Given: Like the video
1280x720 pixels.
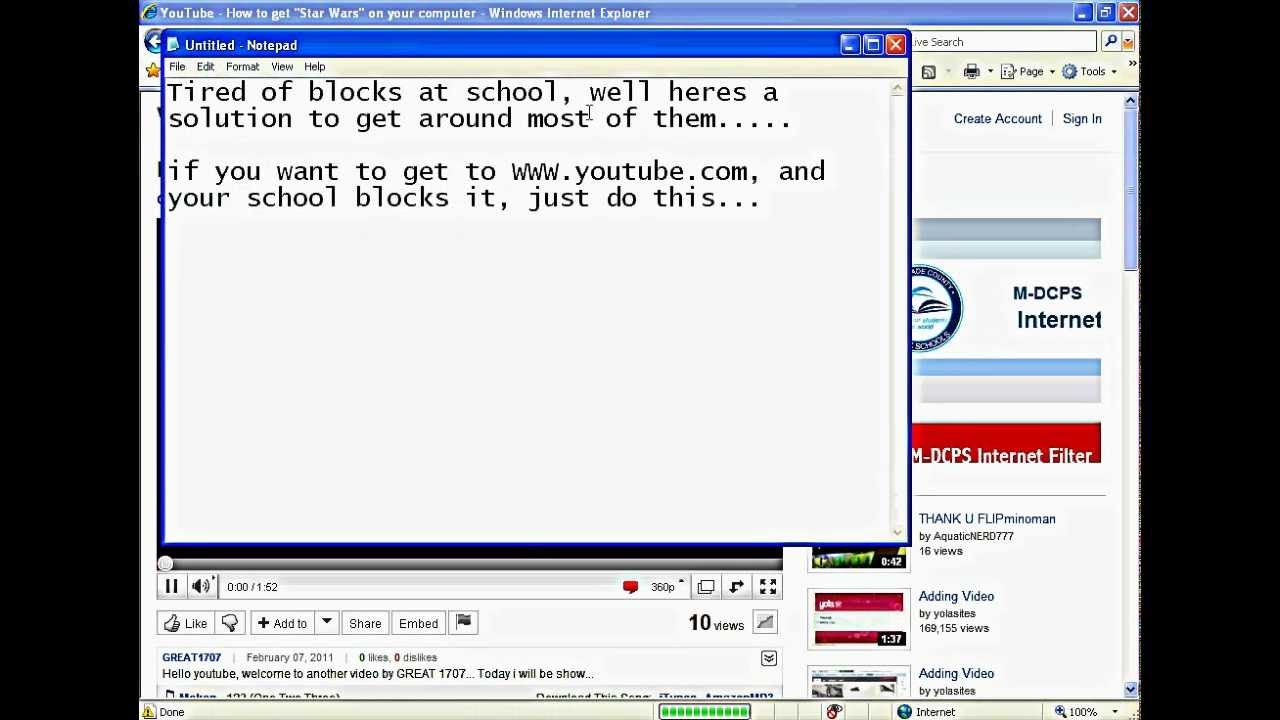Looking at the screenshot, I should click(x=185, y=623).
